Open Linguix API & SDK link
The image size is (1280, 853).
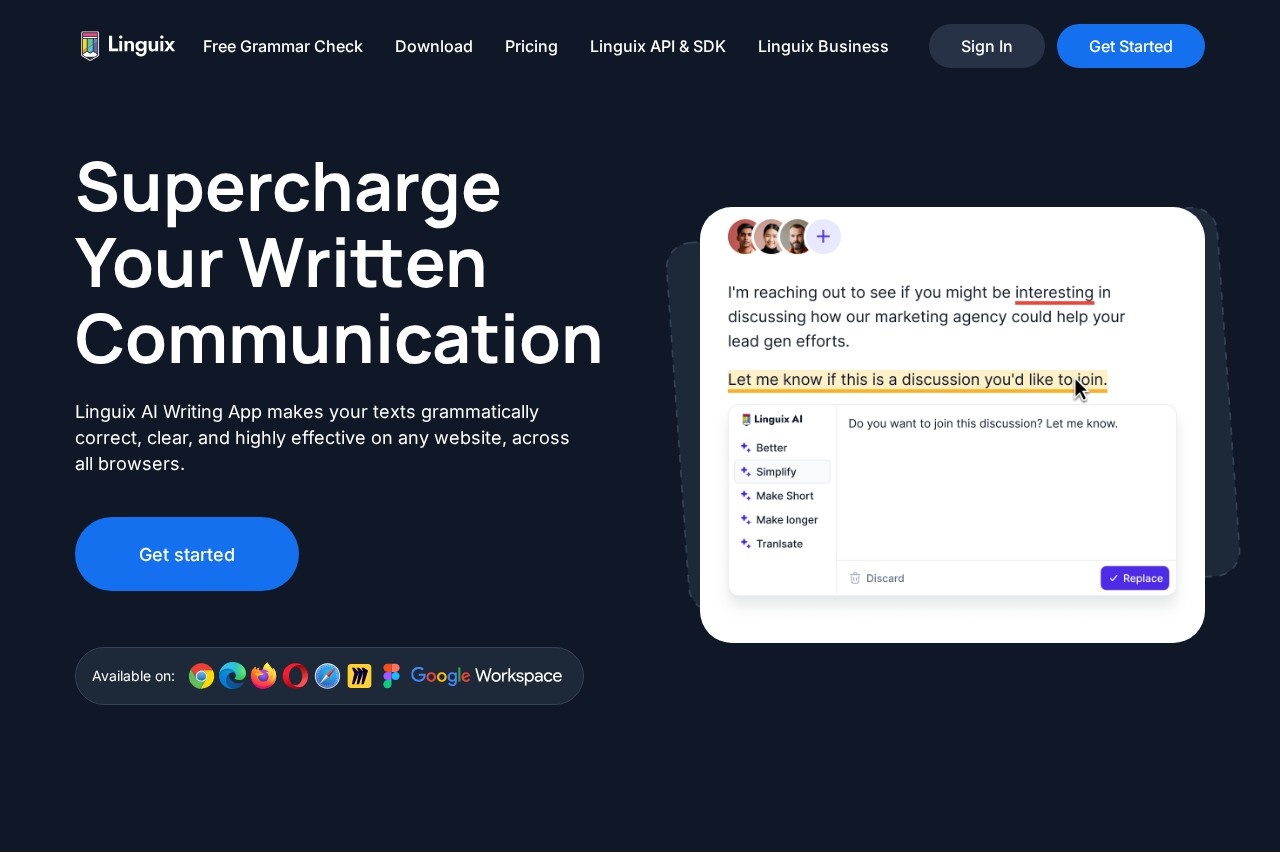[658, 46]
